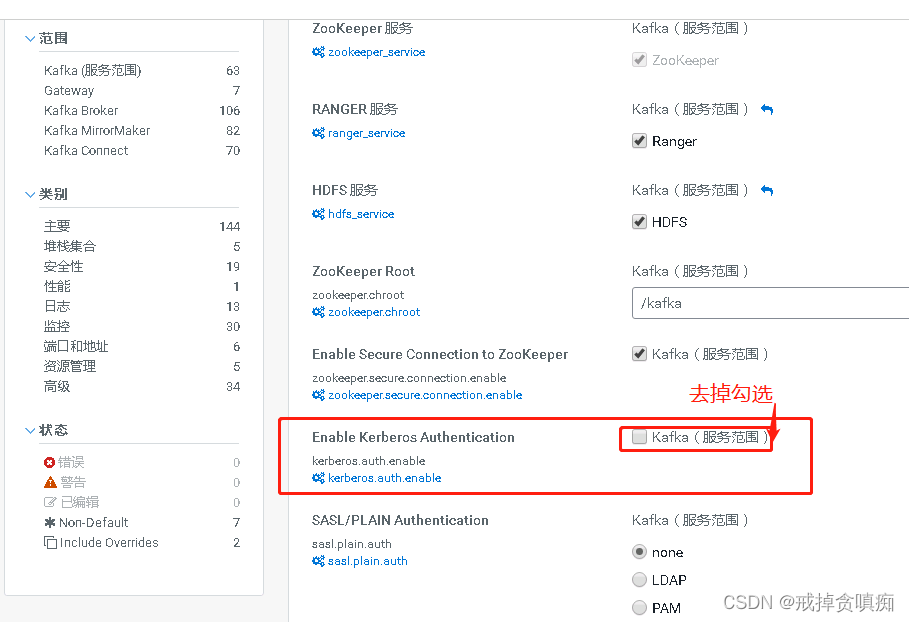Click the /kafka ZooKeeper Root input field
Image resolution: width=909 pixels, height=622 pixels.
pos(770,303)
